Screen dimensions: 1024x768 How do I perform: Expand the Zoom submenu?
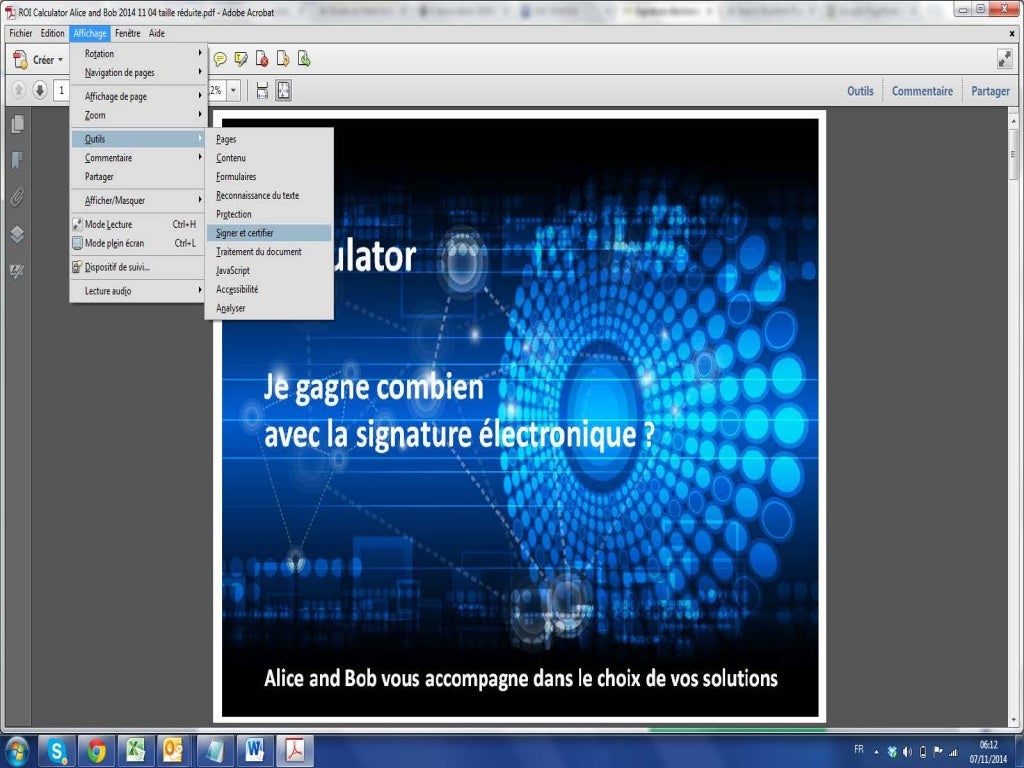[x=138, y=115]
